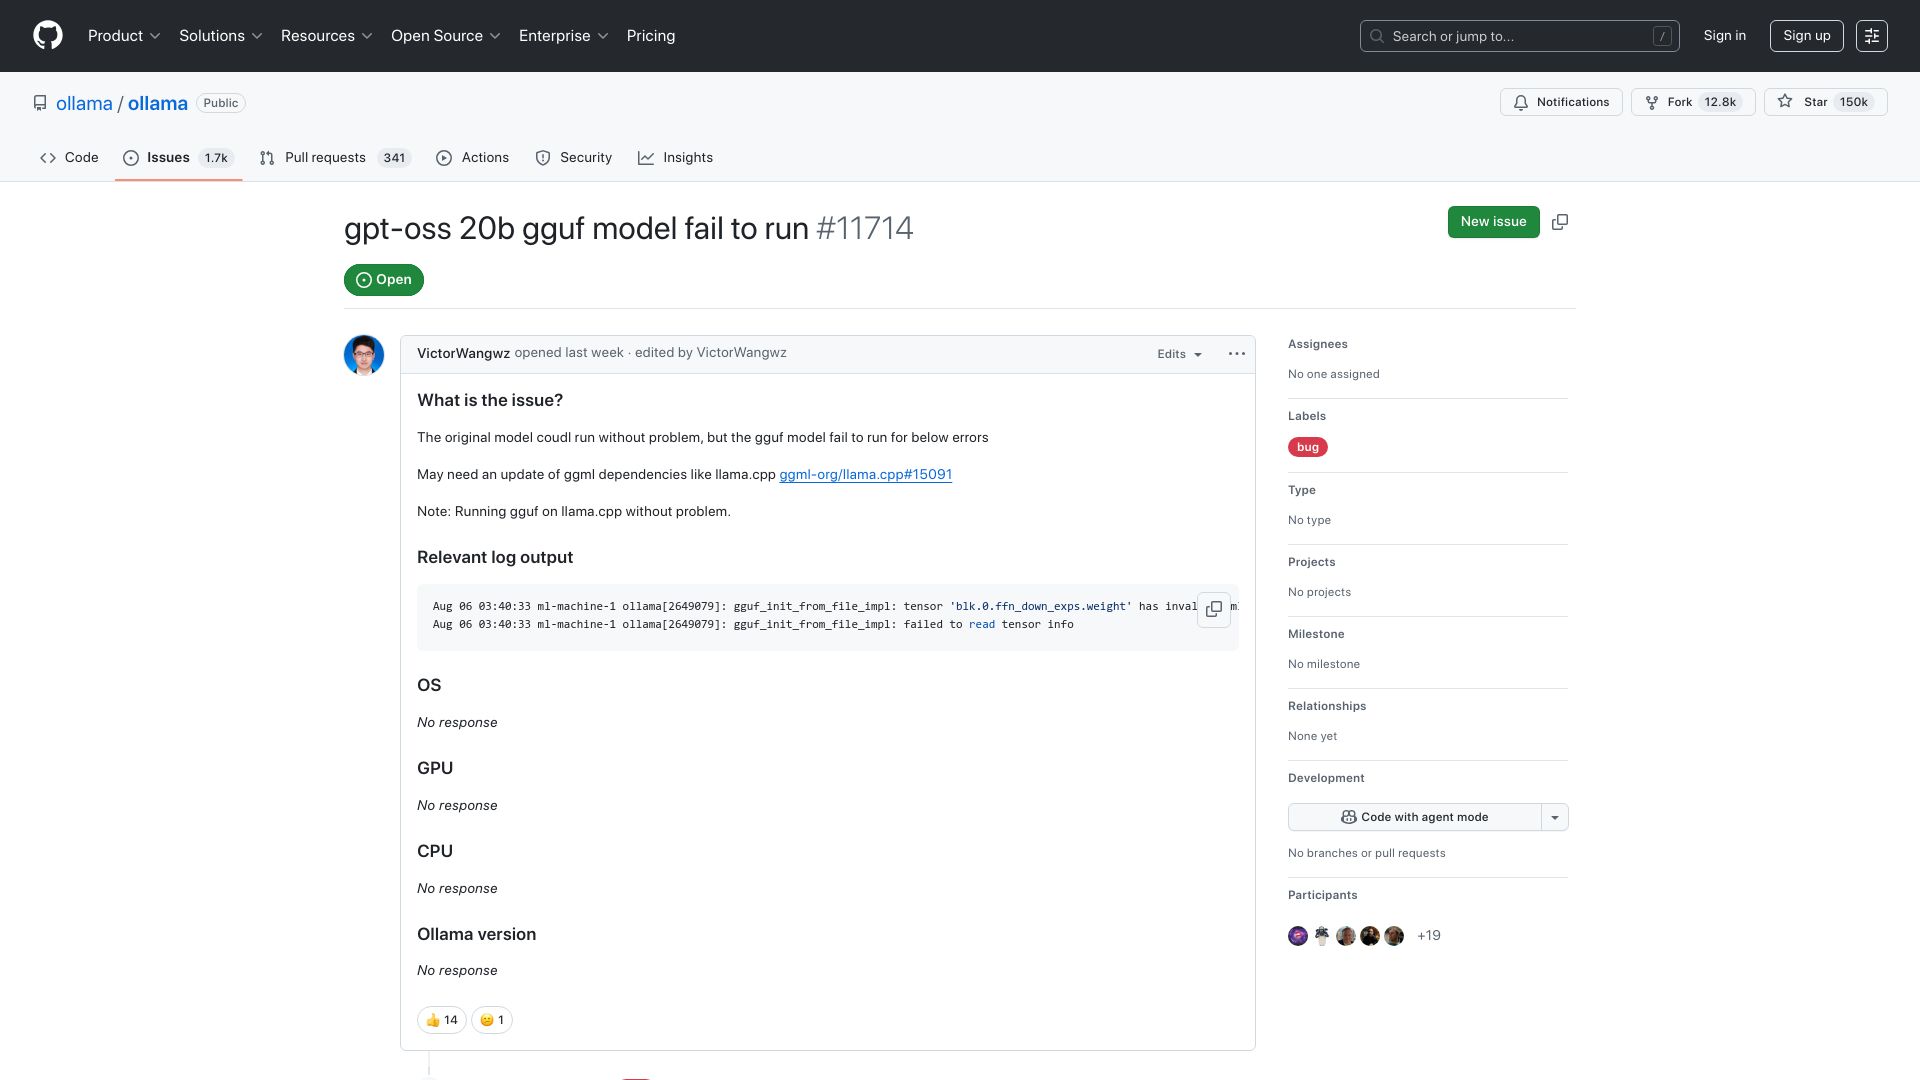The height and width of the screenshot is (1080, 1920).
Task: Open the Pricing page link
Action: (651, 36)
